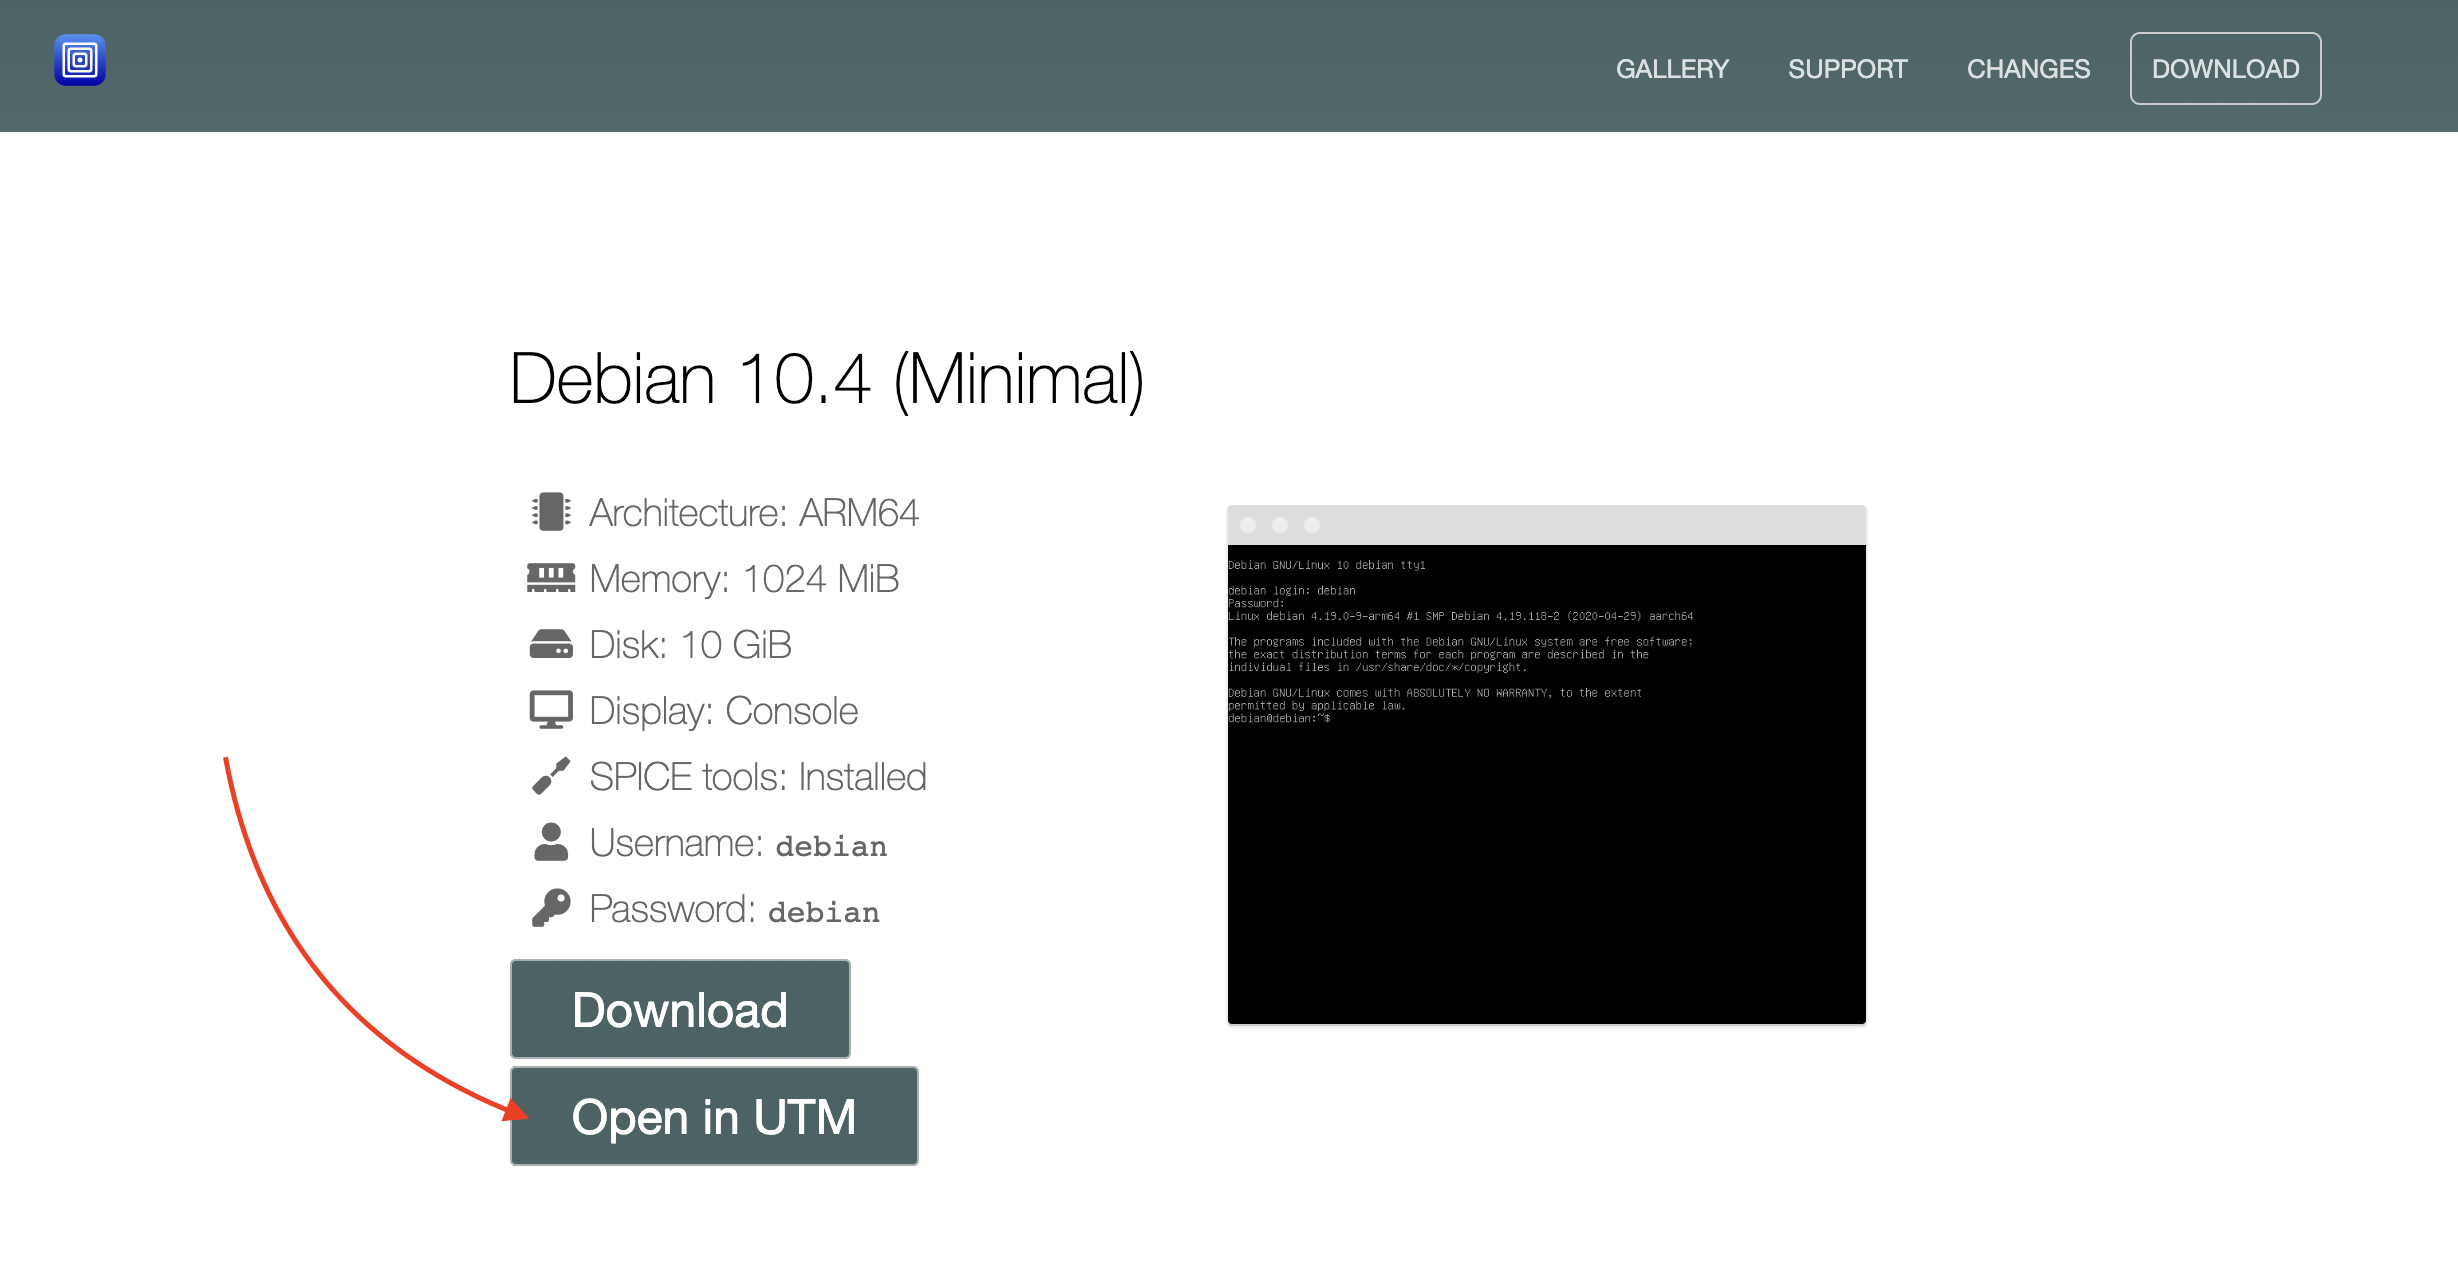
Task: View the Changes page
Action: click(x=2028, y=69)
